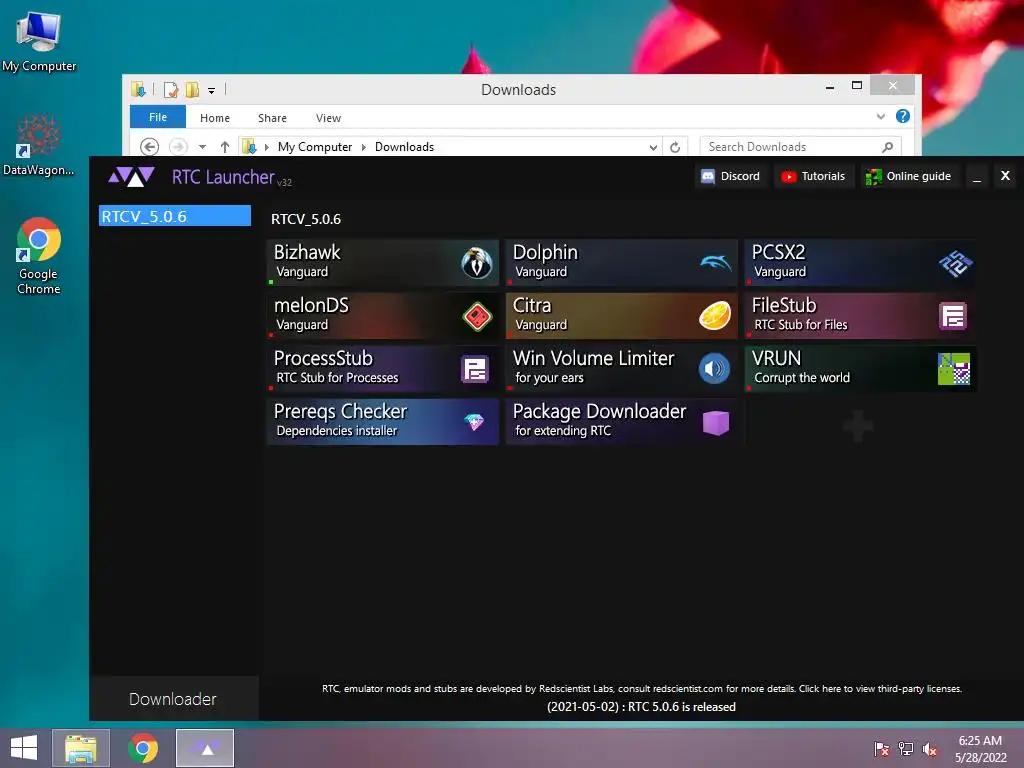The image size is (1024, 768).
Task: Click the RTC Launcher taskbar button
Action: pos(205,748)
